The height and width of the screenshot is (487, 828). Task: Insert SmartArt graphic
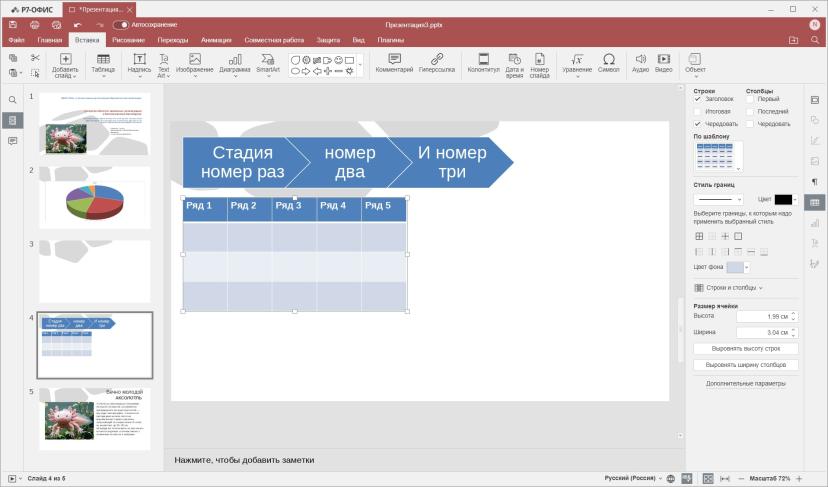268,65
